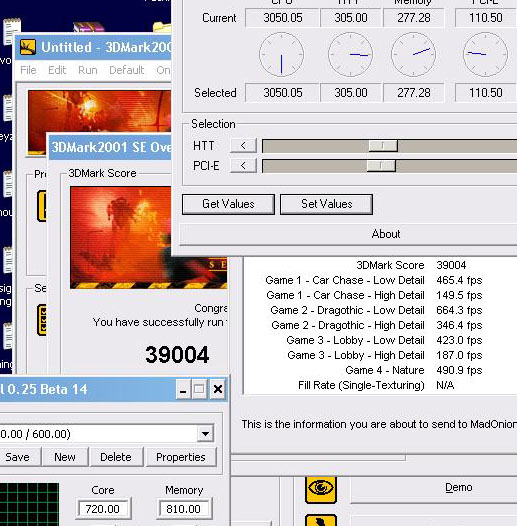
Task: Open the Default menu
Action: pos(126,70)
